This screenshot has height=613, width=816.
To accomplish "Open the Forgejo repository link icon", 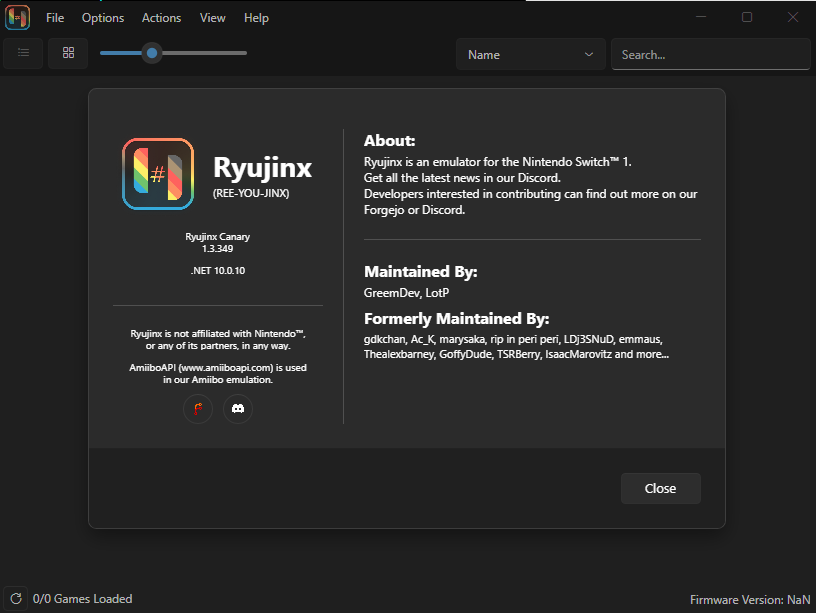I will click(198, 409).
